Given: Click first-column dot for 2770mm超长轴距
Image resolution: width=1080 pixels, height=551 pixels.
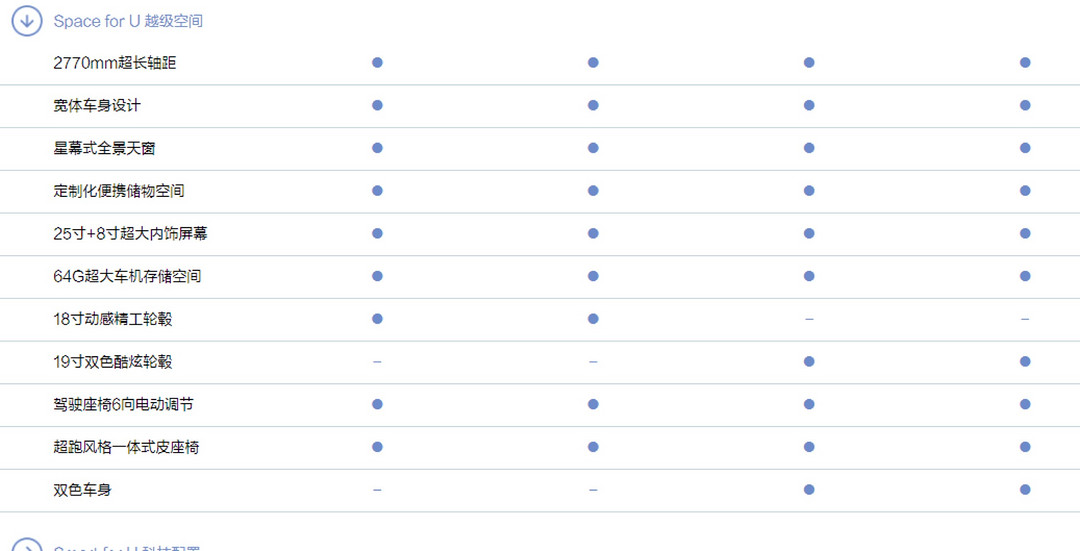Looking at the screenshot, I should (x=377, y=63).
